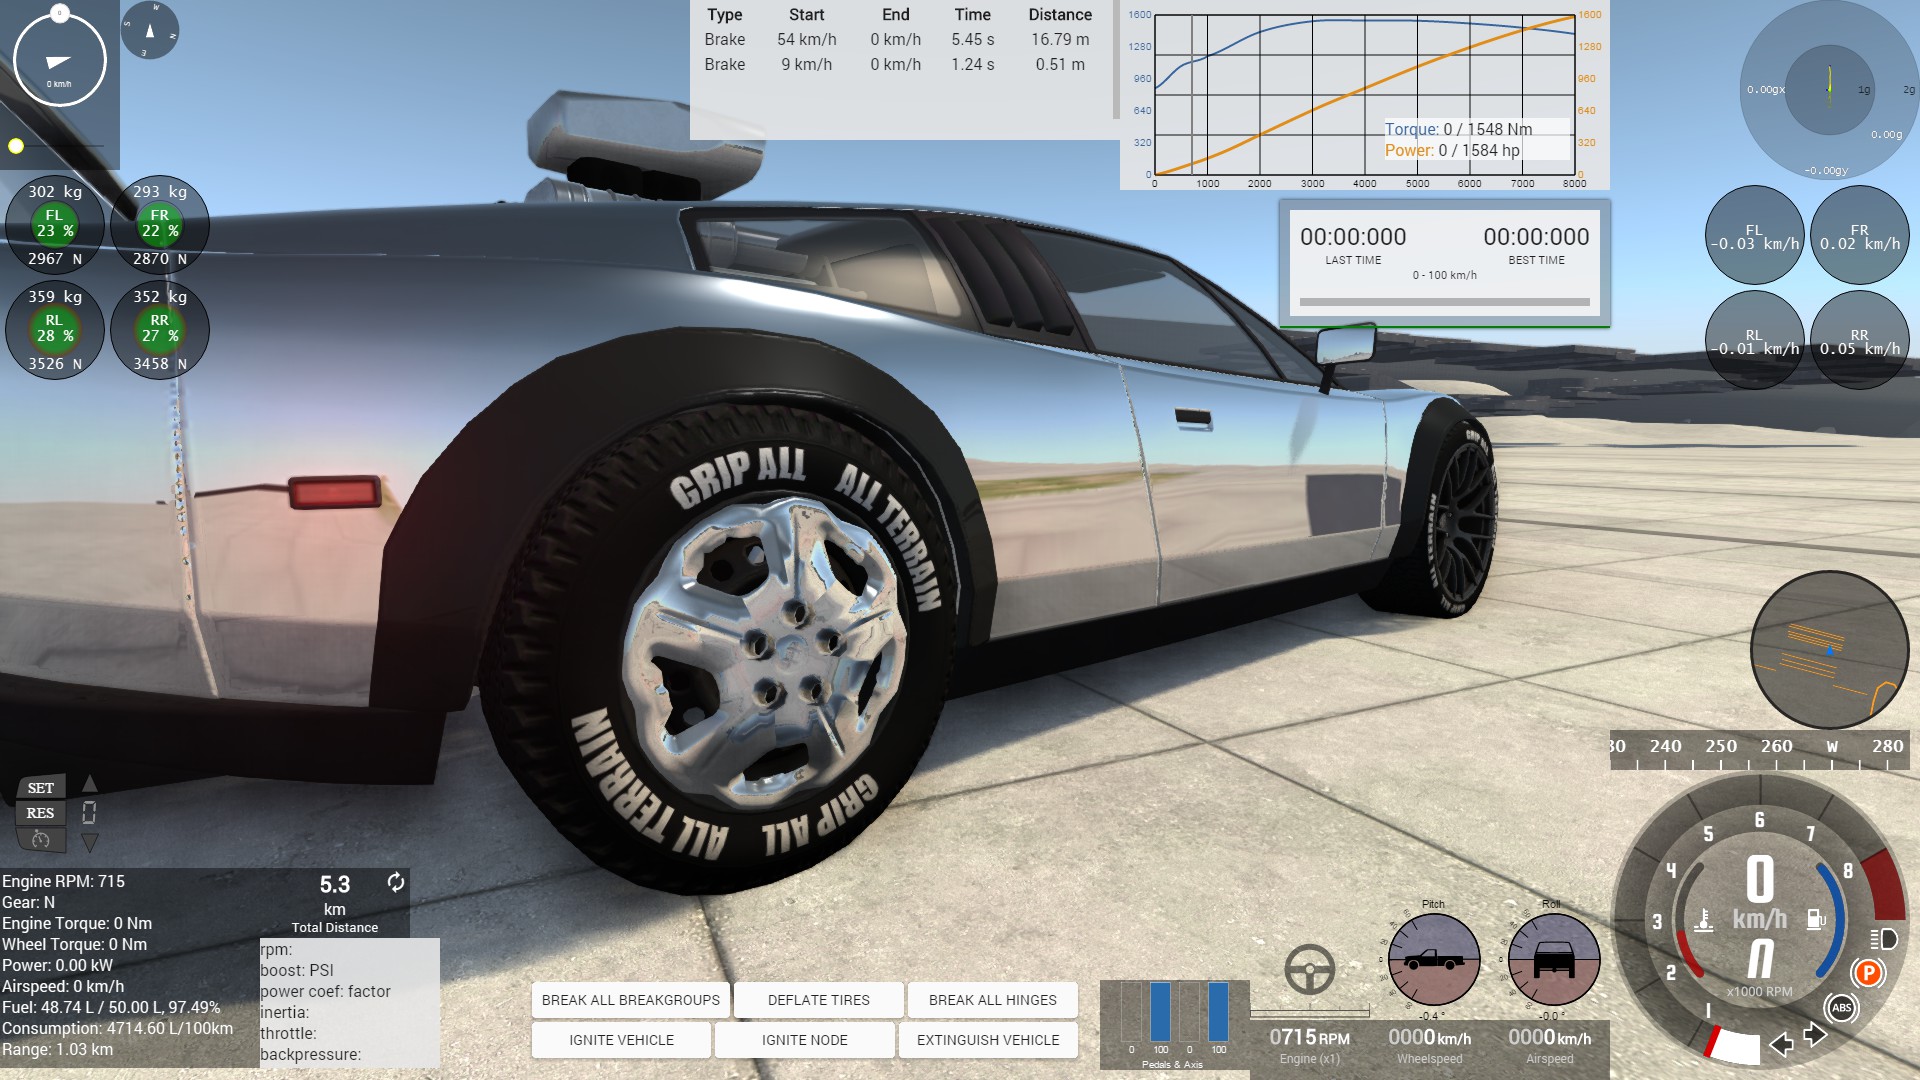Viewport: 1920px width, 1080px height.
Task: Click the RR wheel slip speed circle
Action: 1859,340
